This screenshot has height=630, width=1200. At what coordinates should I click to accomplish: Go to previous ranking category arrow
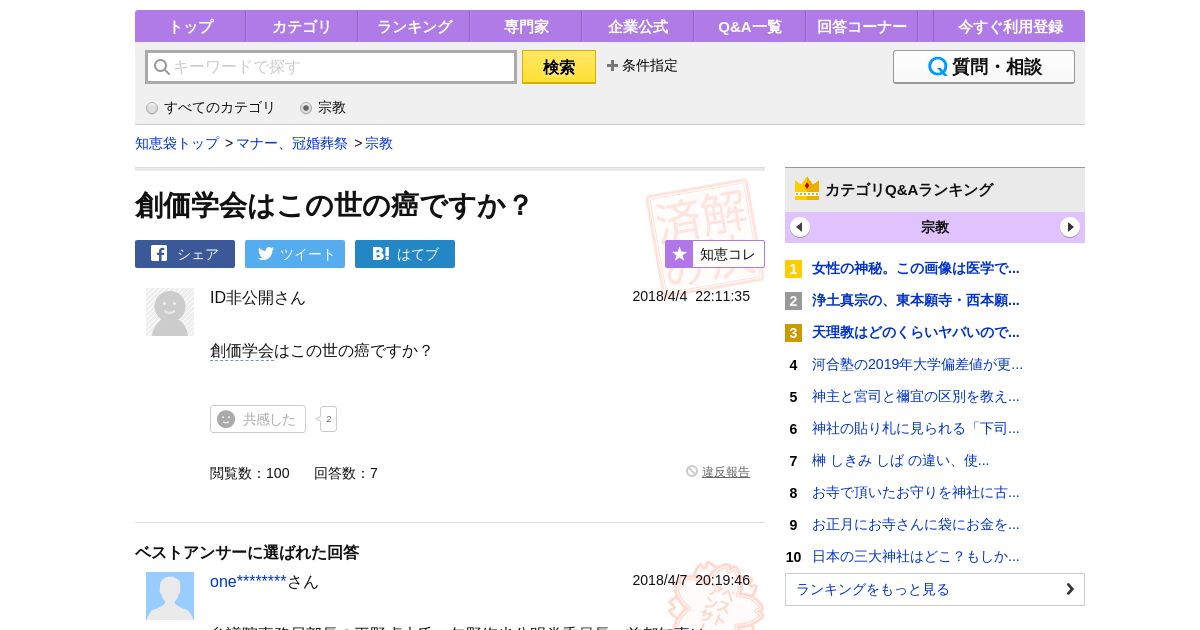click(x=800, y=227)
